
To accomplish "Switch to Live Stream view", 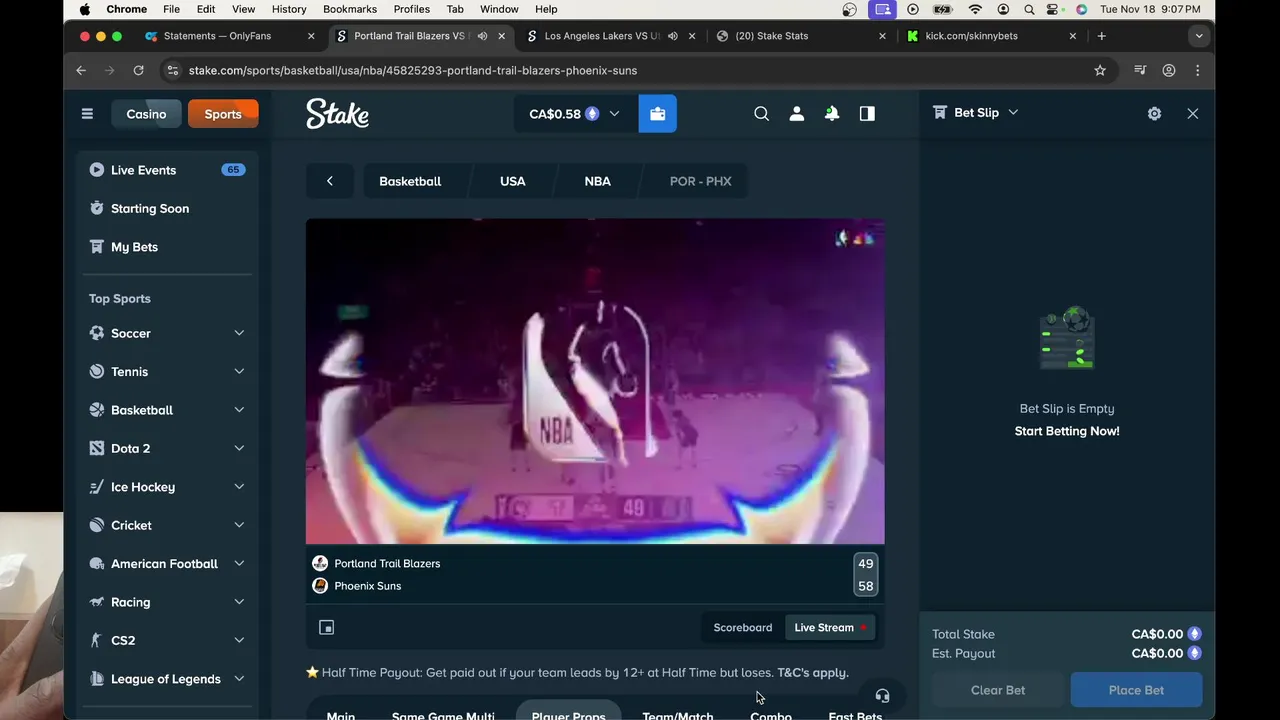I will point(830,627).
